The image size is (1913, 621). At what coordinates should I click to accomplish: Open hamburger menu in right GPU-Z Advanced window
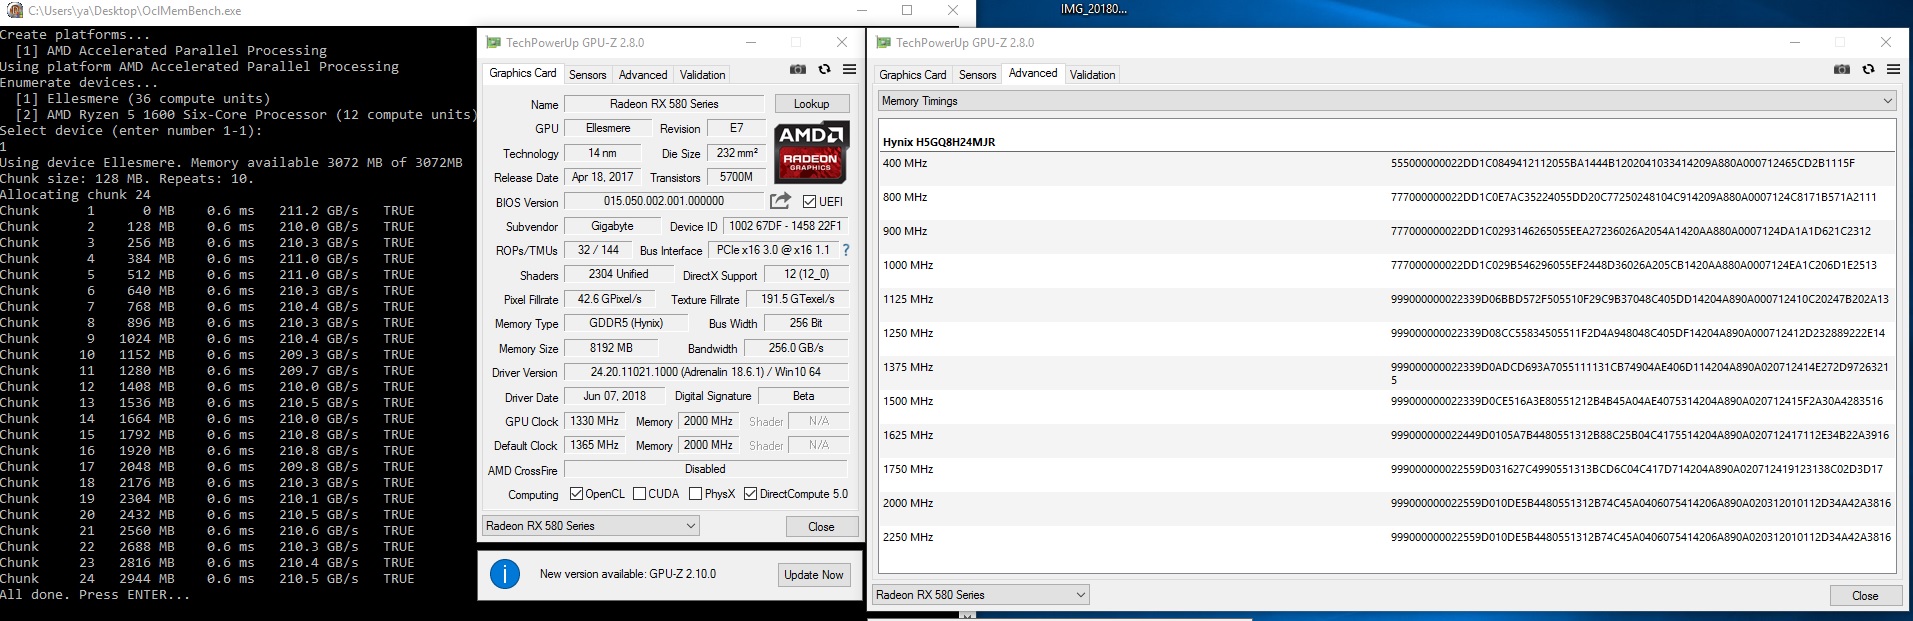tap(1893, 69)
